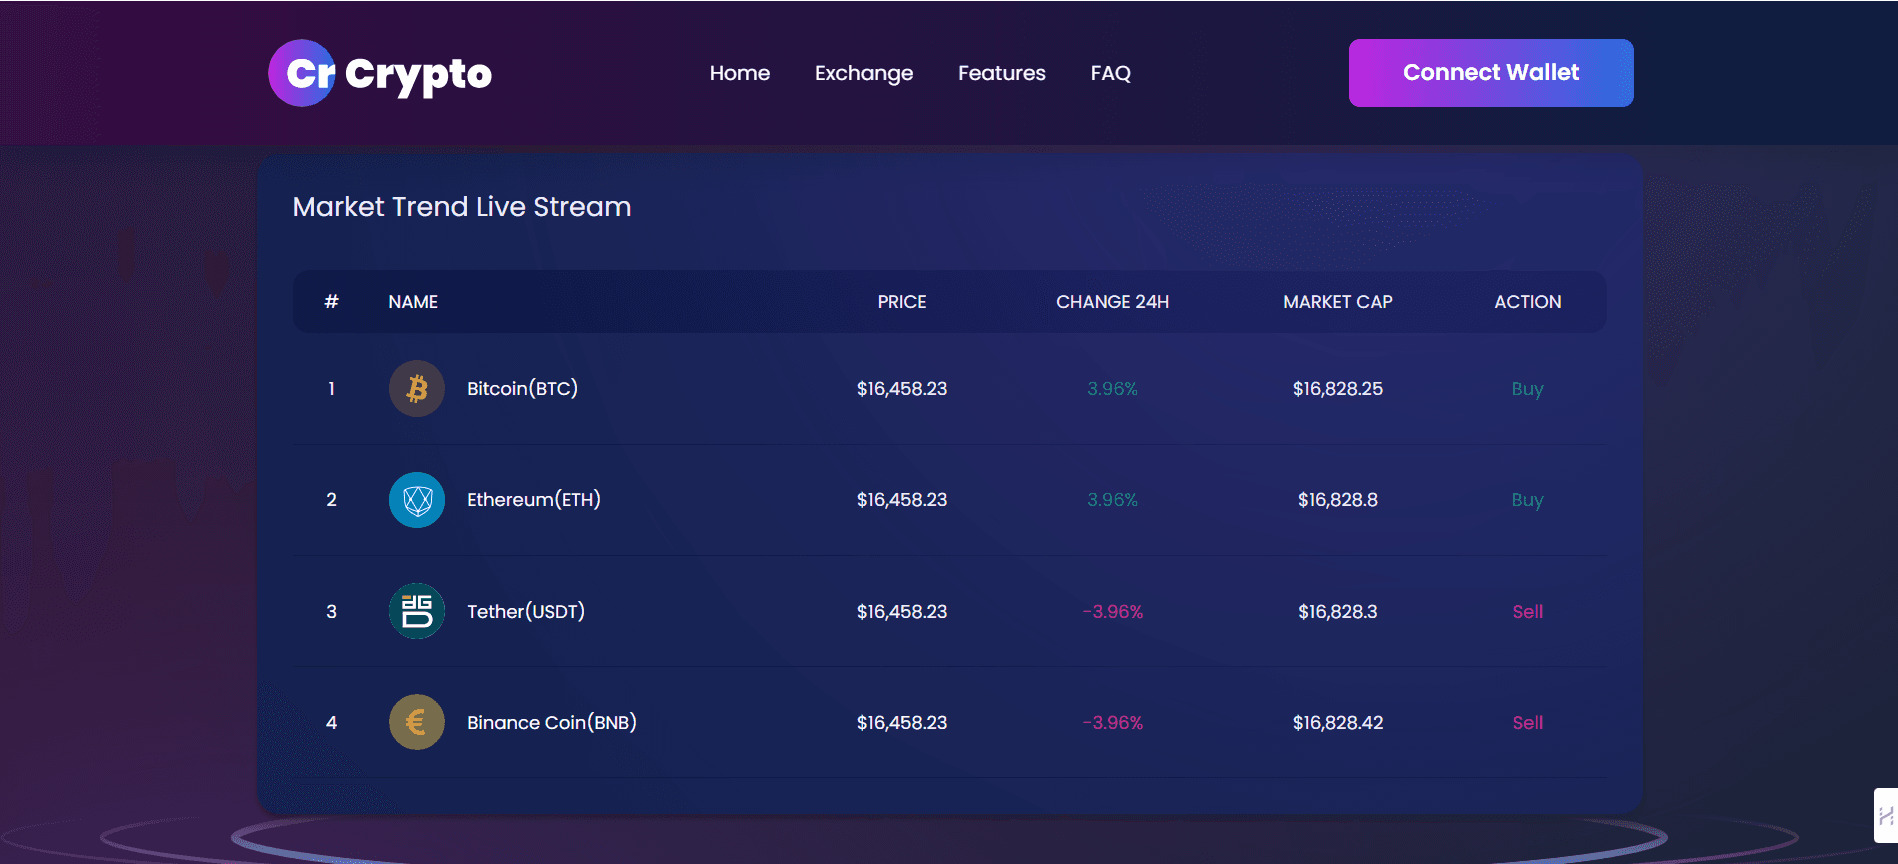
Task: Click the NAME column header
Action: click(413, 302)
